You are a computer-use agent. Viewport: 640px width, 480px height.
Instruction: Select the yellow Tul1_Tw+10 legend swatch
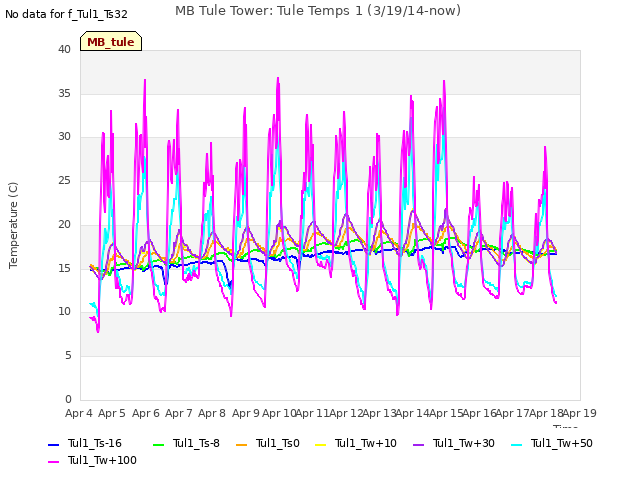click(321, 444)
